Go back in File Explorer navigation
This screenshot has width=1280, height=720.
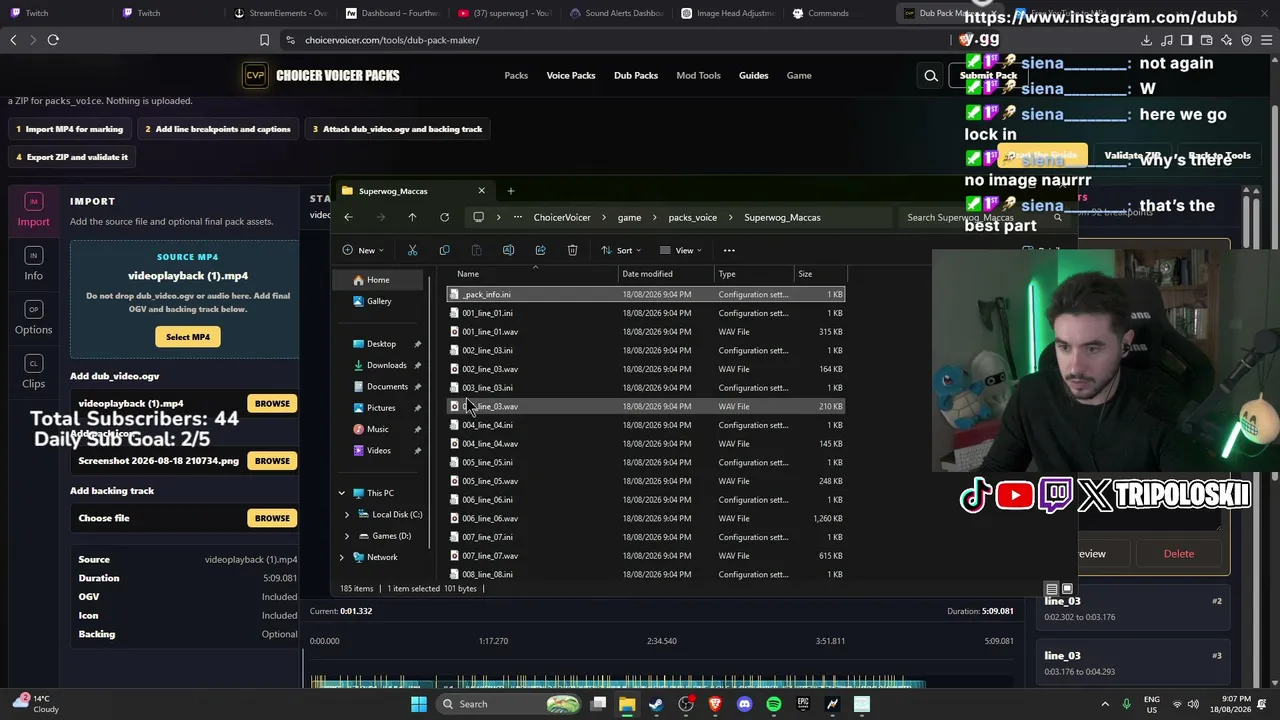(348, 217)
